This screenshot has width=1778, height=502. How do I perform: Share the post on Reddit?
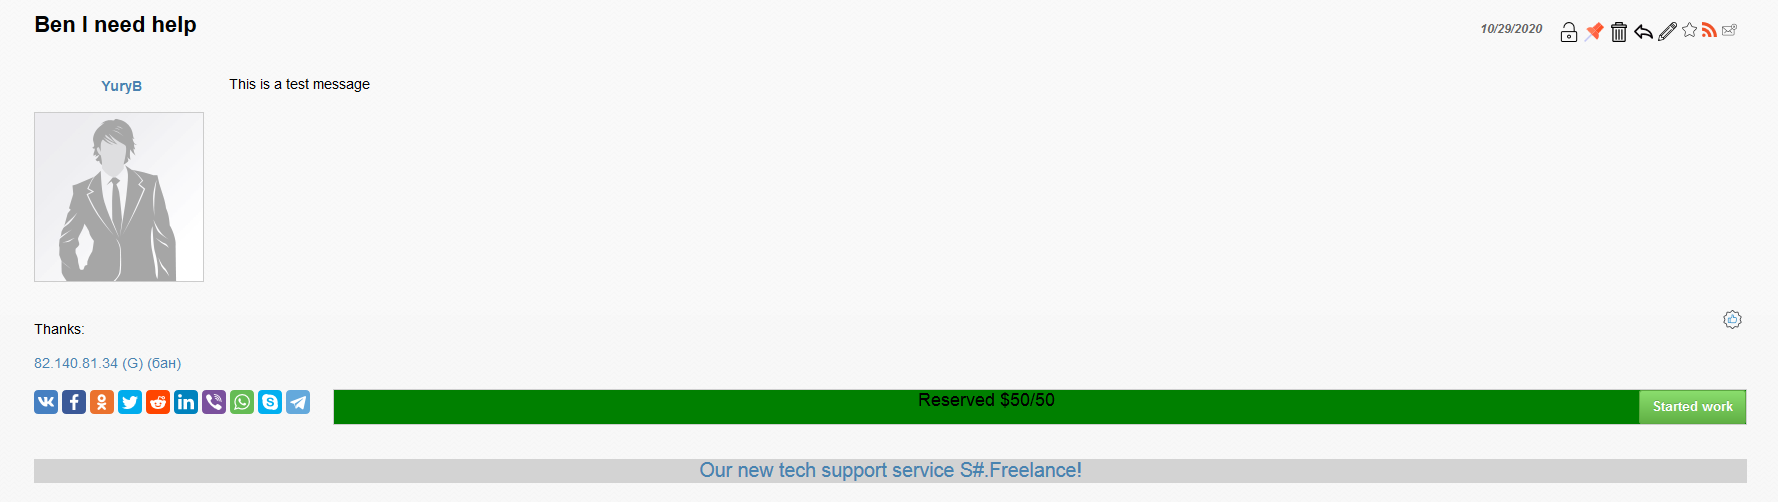point(158,402)
